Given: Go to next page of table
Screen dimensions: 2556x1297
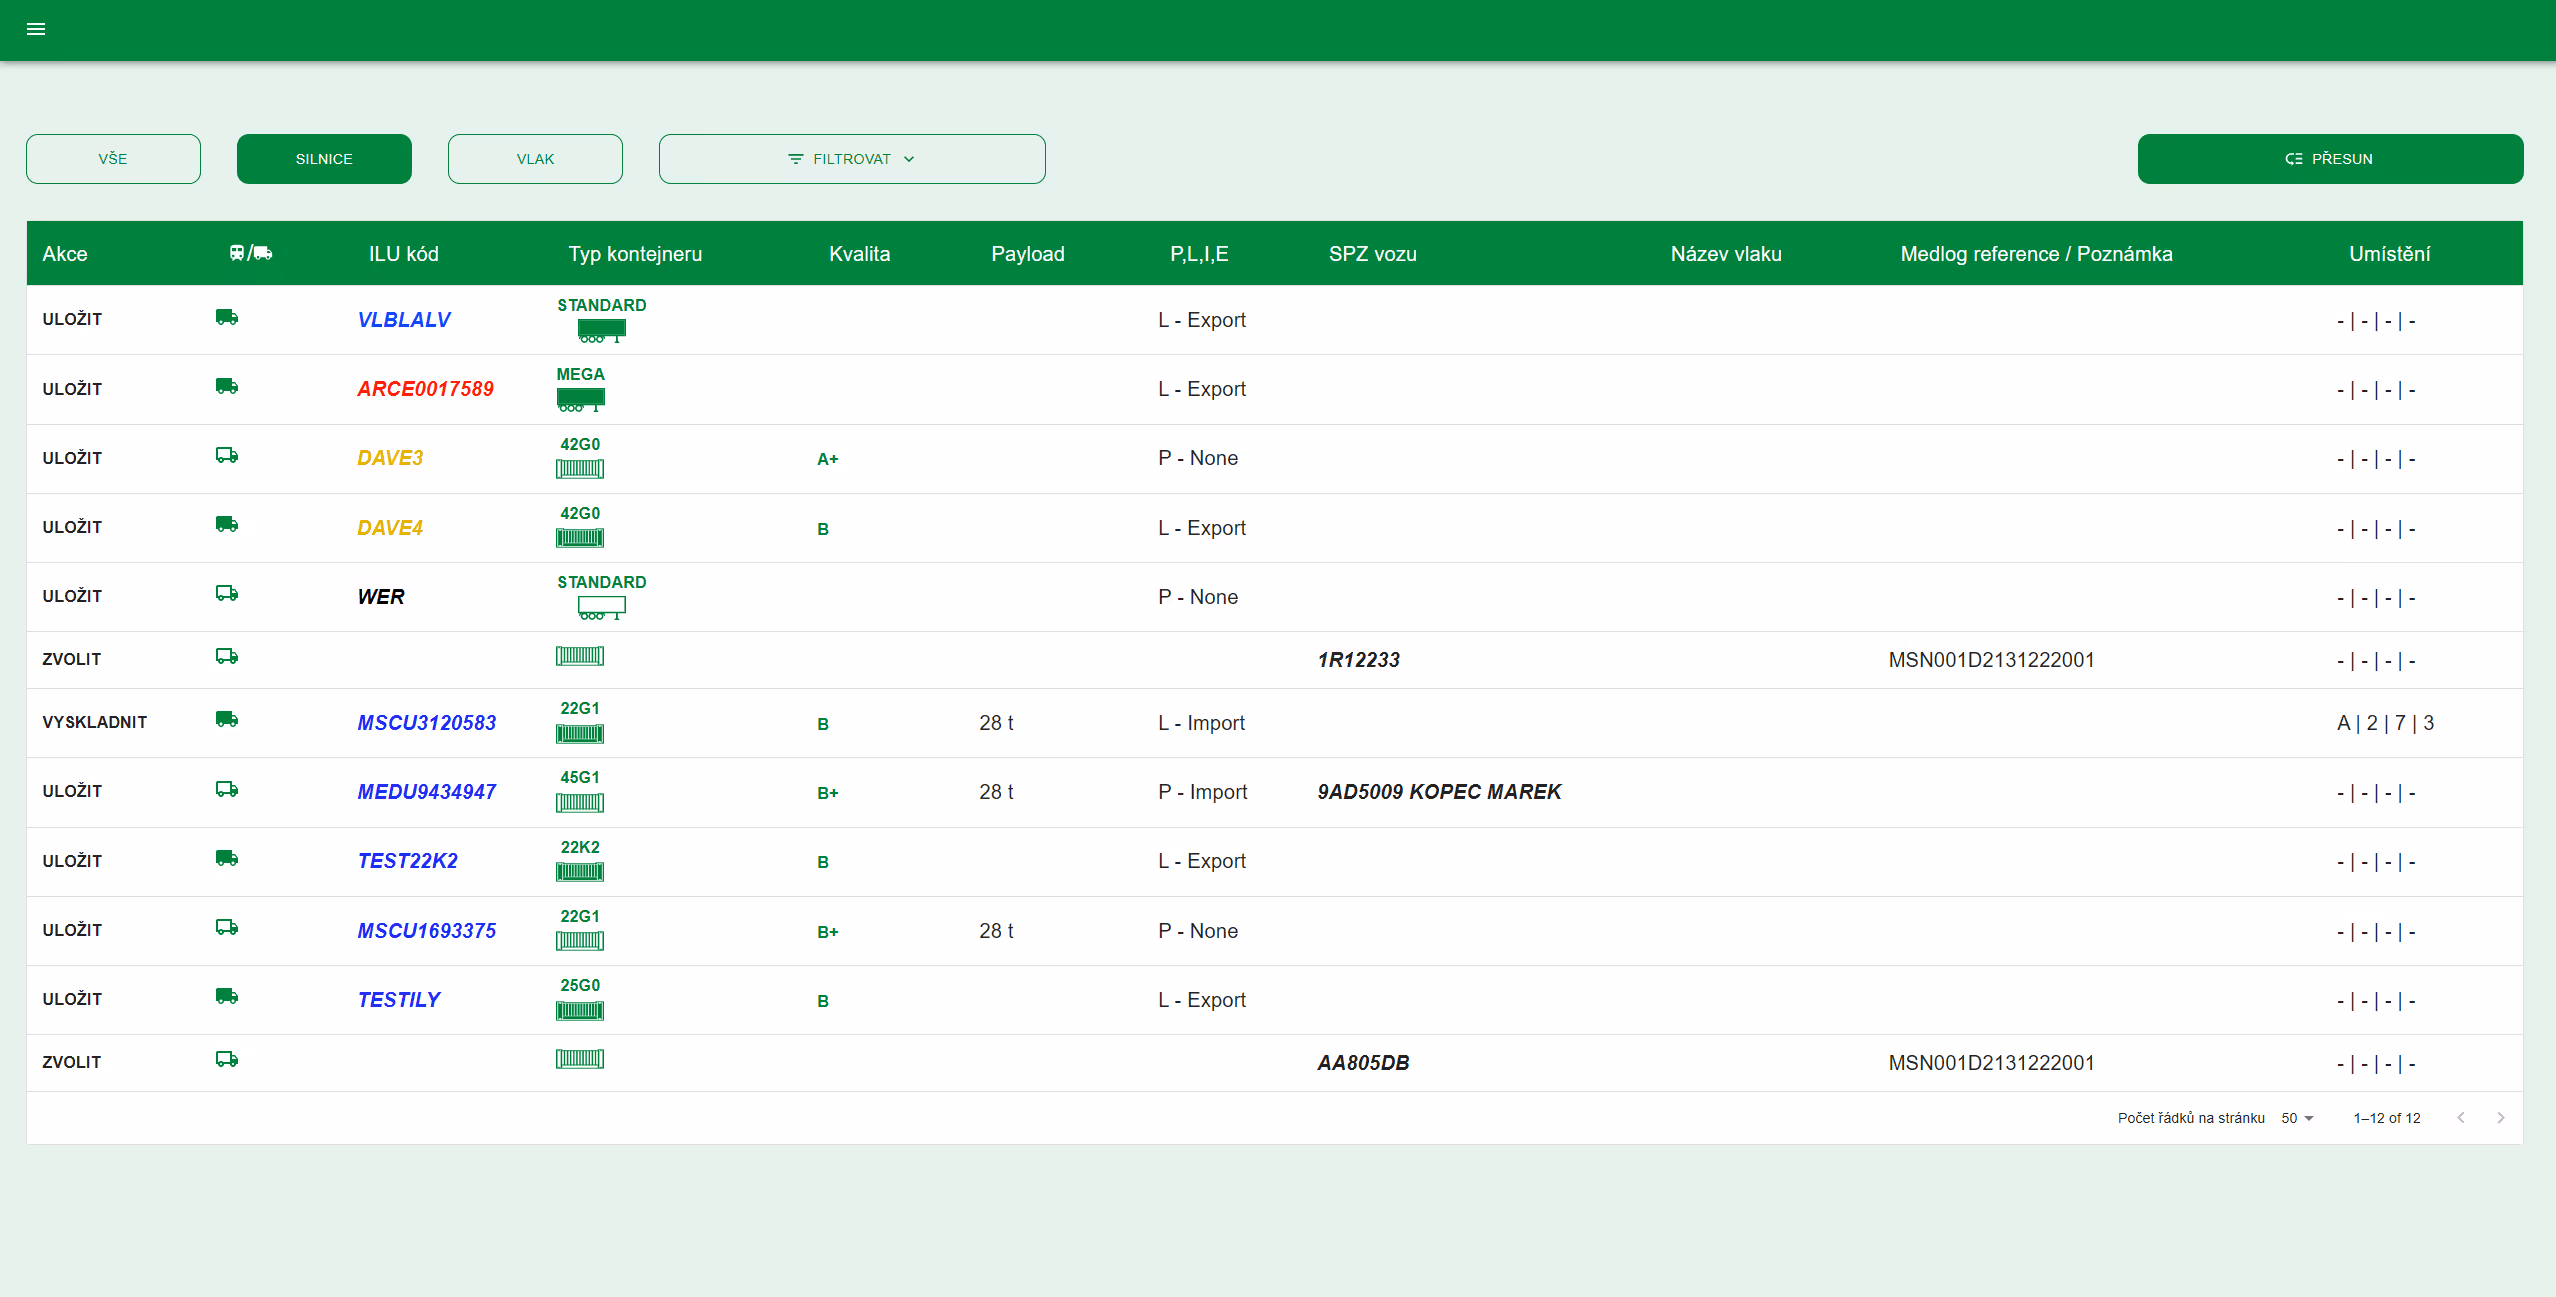Looking at the screenshot, I should (2500, 1118).
